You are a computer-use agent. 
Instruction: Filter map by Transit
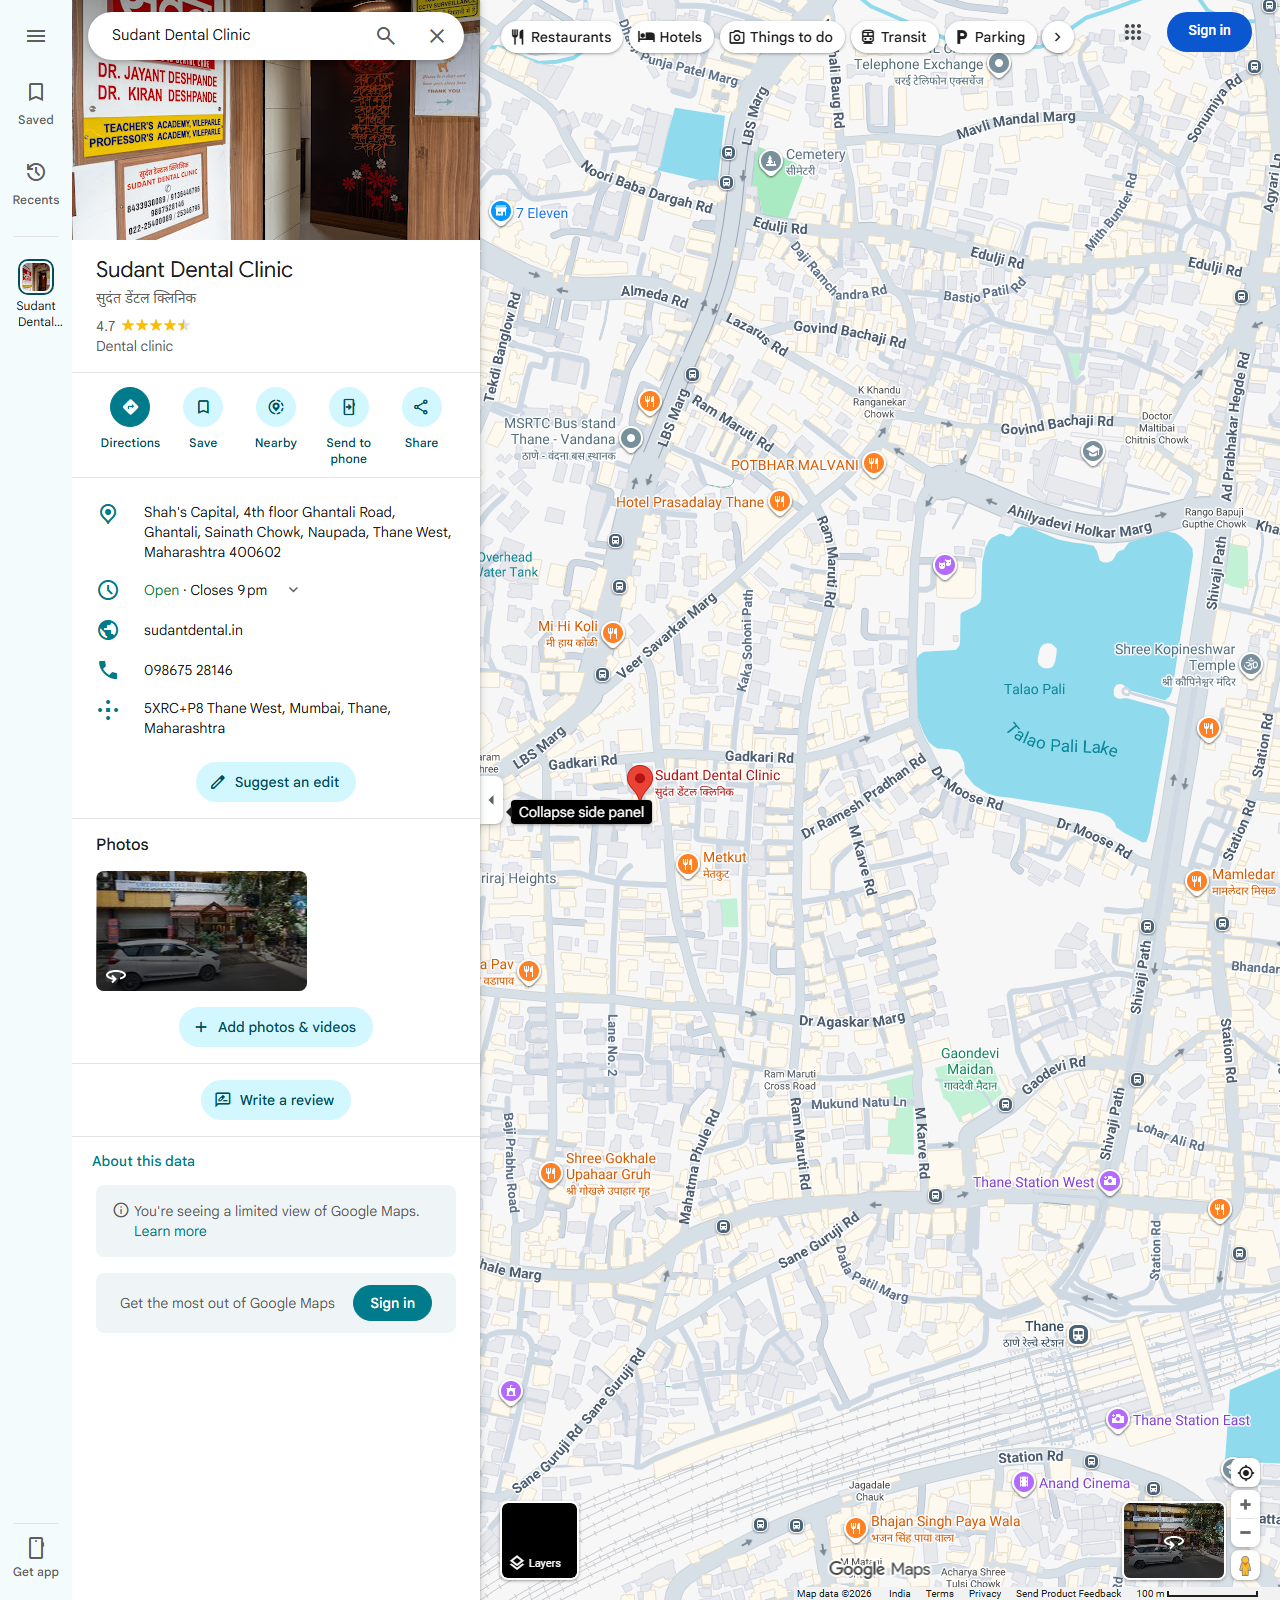tap(894, 37)
